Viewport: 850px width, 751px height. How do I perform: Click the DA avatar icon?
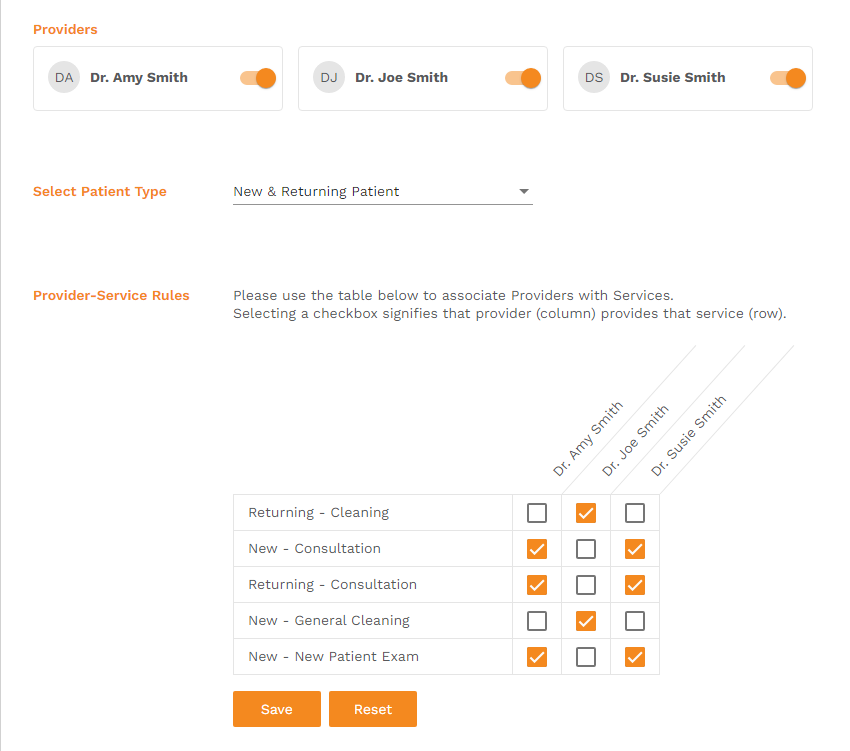tap(64, 78)
